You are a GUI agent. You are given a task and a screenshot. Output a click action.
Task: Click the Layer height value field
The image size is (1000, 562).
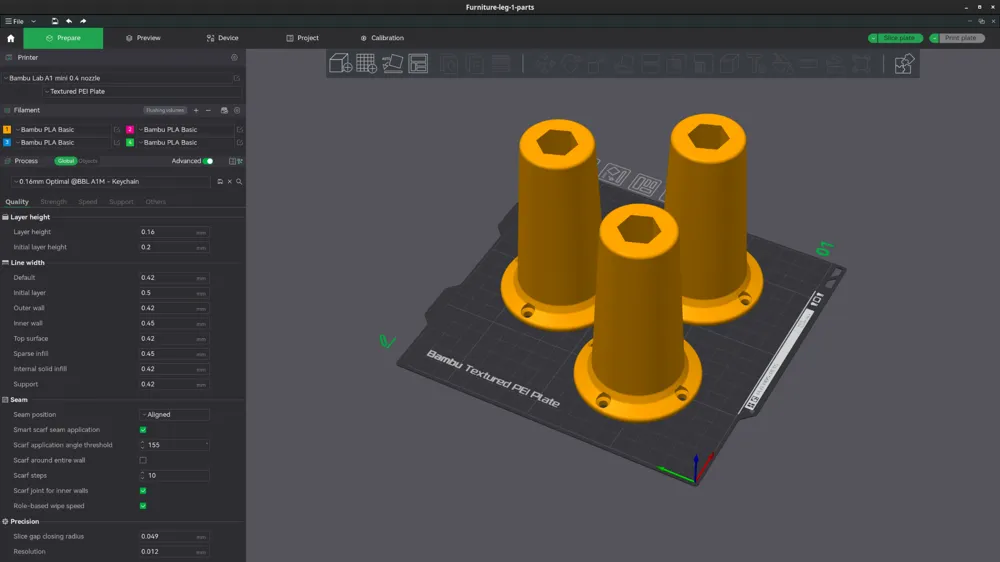[174, 232]
